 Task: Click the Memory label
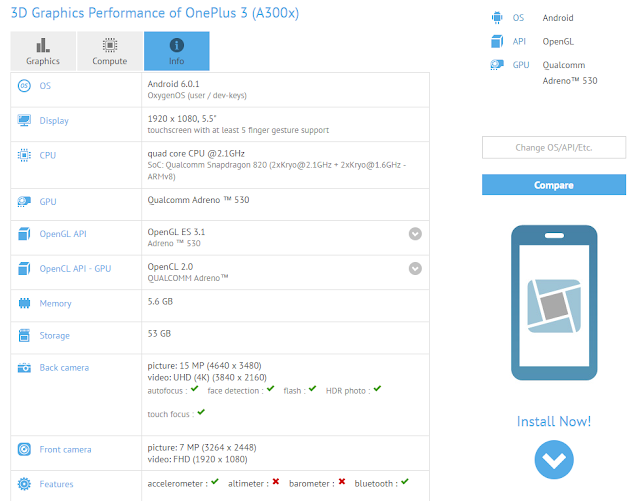pyautogui.click(x=55, y=303)
